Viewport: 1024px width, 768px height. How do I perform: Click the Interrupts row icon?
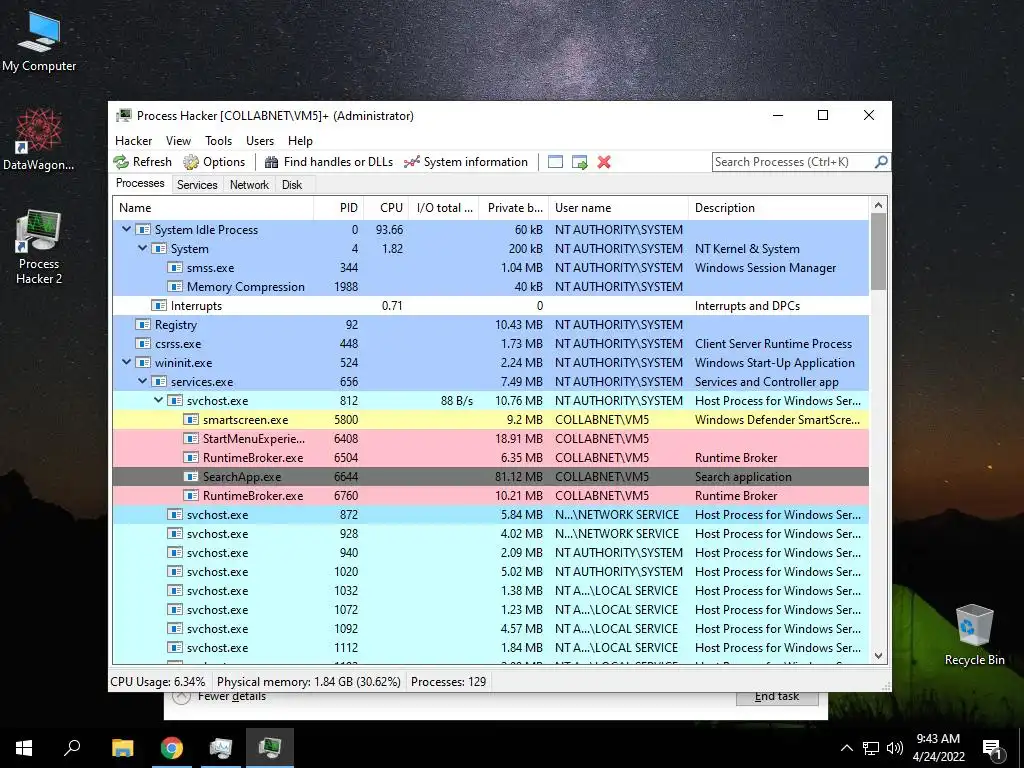coord(159,306)
